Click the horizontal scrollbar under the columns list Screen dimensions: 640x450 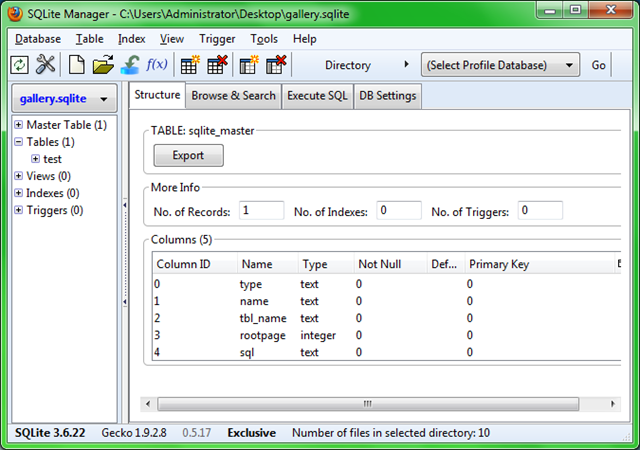pyautogui.click(x=367, y=403)
